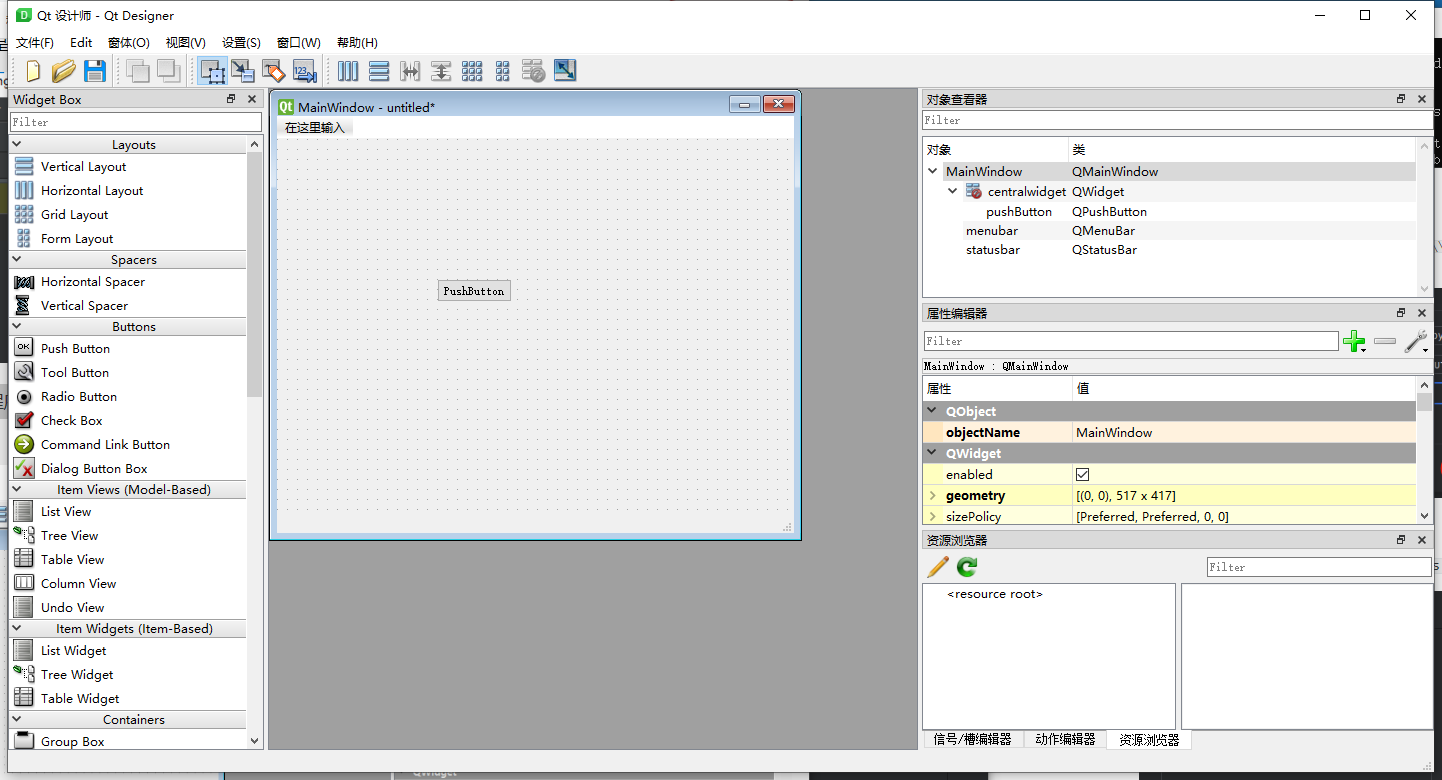Collapse the Layouts category in Widget Box
Image resolution: width=1442 pixels, height=780 pixels.
(17, 145)
